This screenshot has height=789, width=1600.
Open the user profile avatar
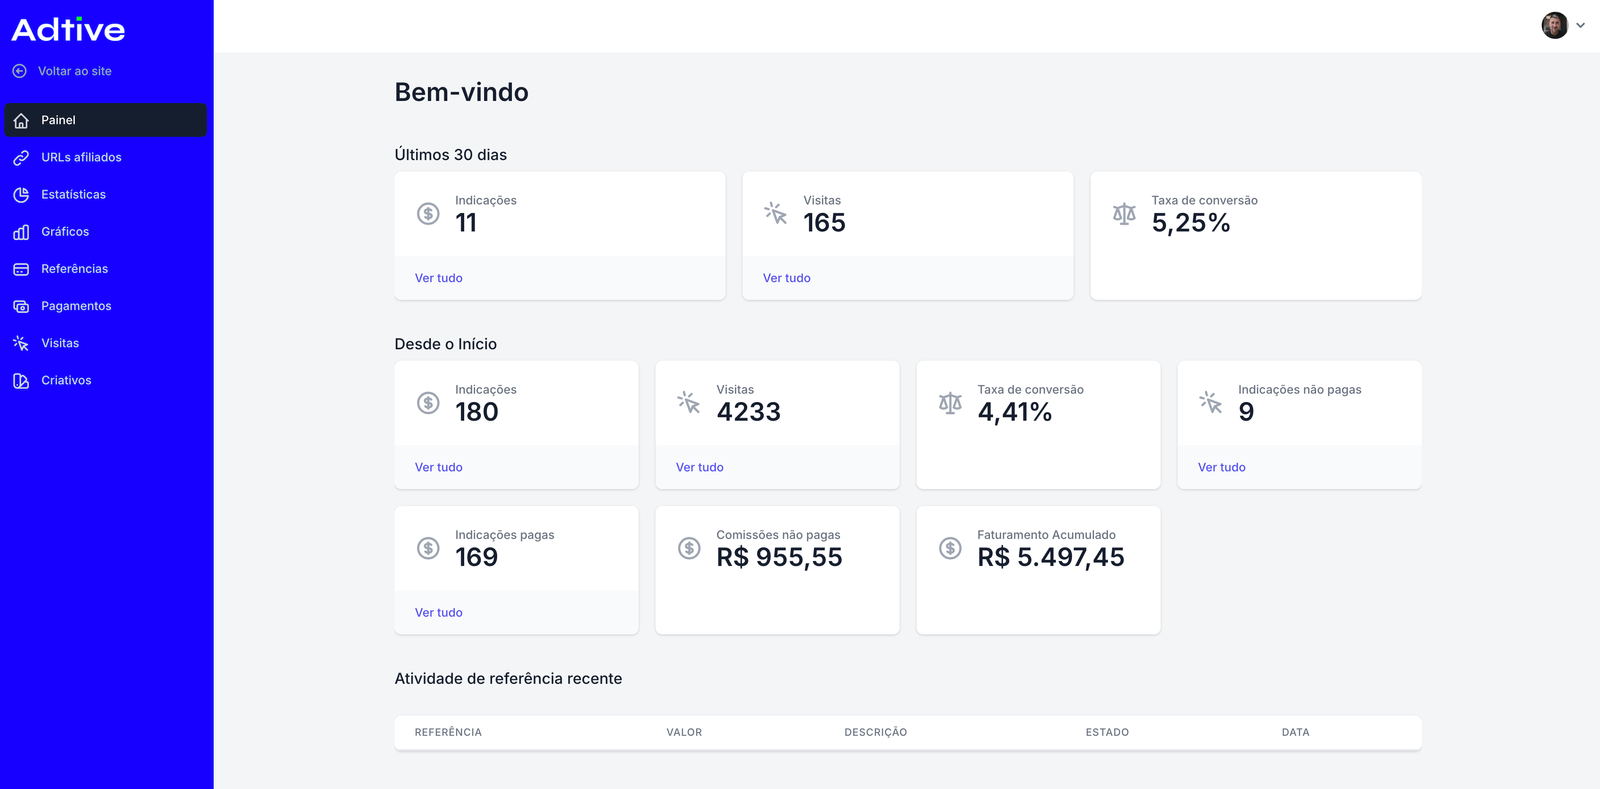pyautogui.click(x=1554, y=26)
